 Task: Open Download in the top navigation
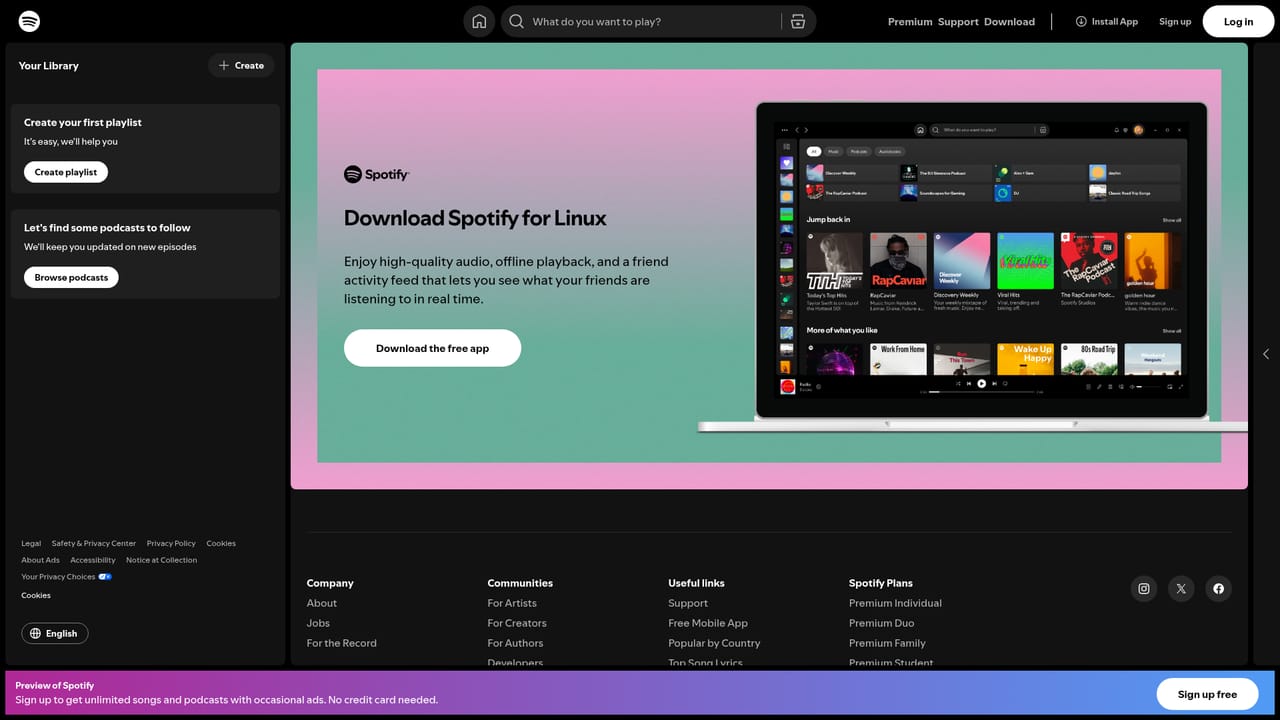pyautogui.click(x=1010, y=21)
